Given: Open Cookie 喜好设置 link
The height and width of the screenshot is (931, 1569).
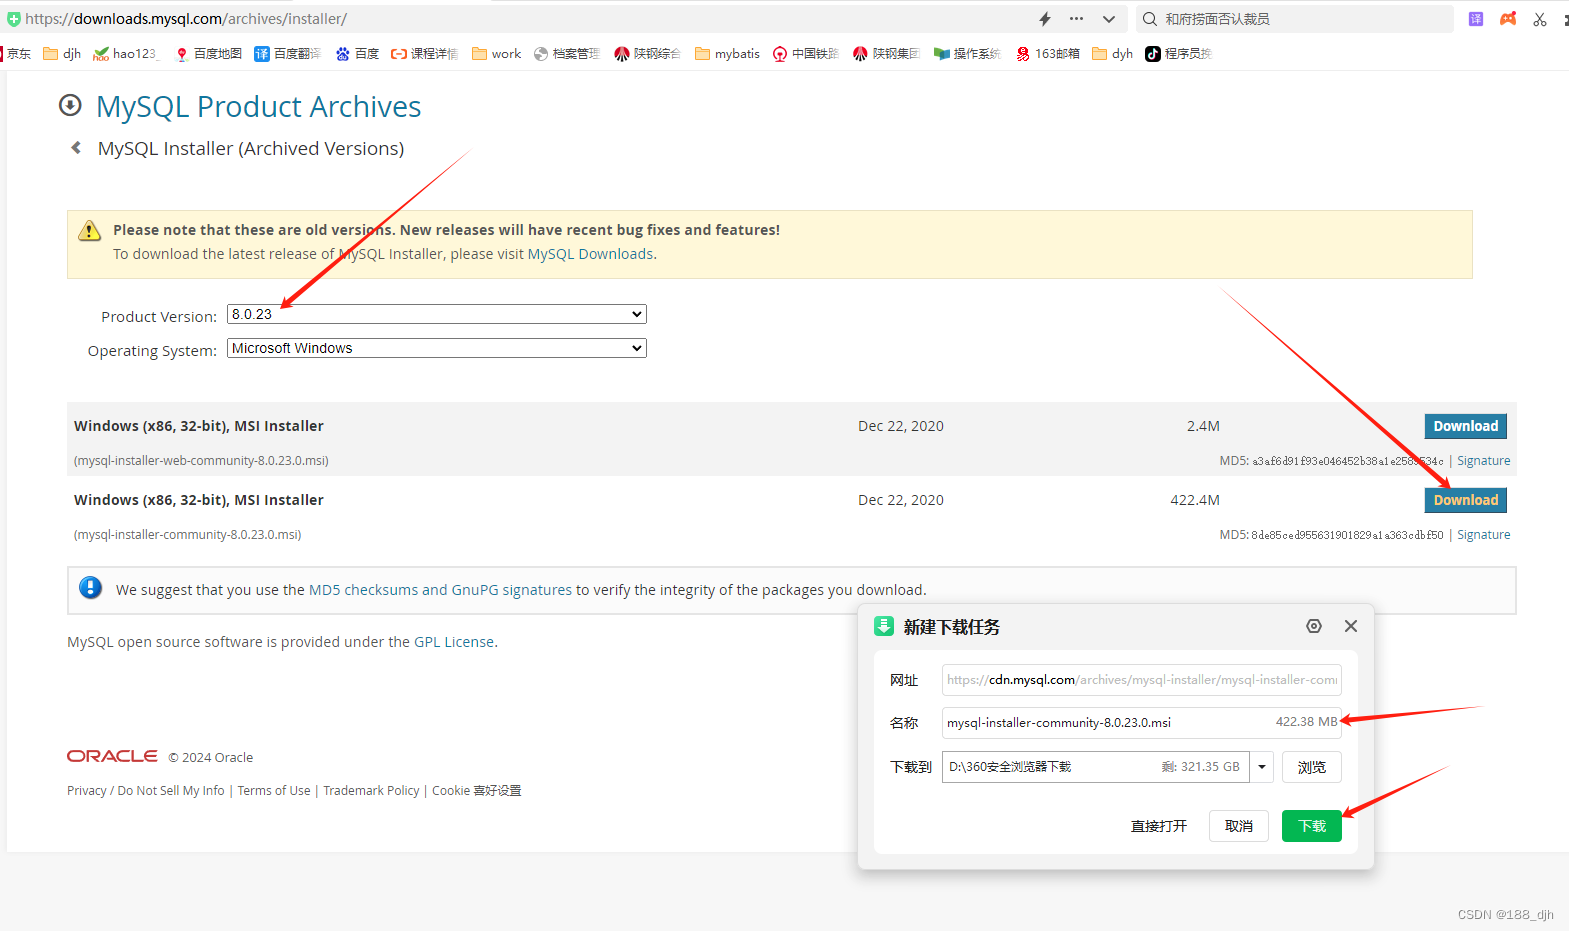Looking at the screenshot, I should click(477, 791).
